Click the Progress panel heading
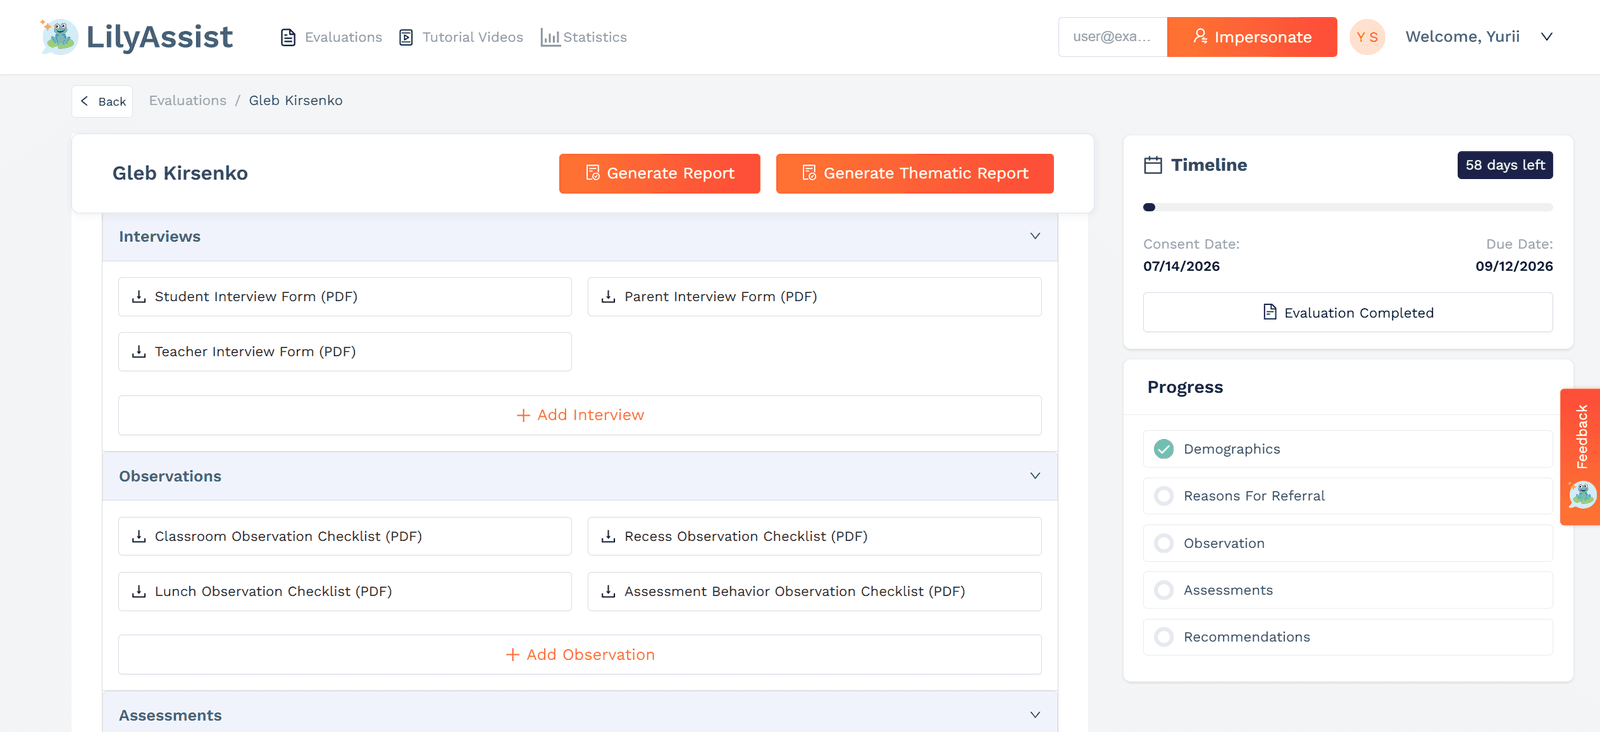This screenshot has height=732, width=1600. coord(1185,387)
